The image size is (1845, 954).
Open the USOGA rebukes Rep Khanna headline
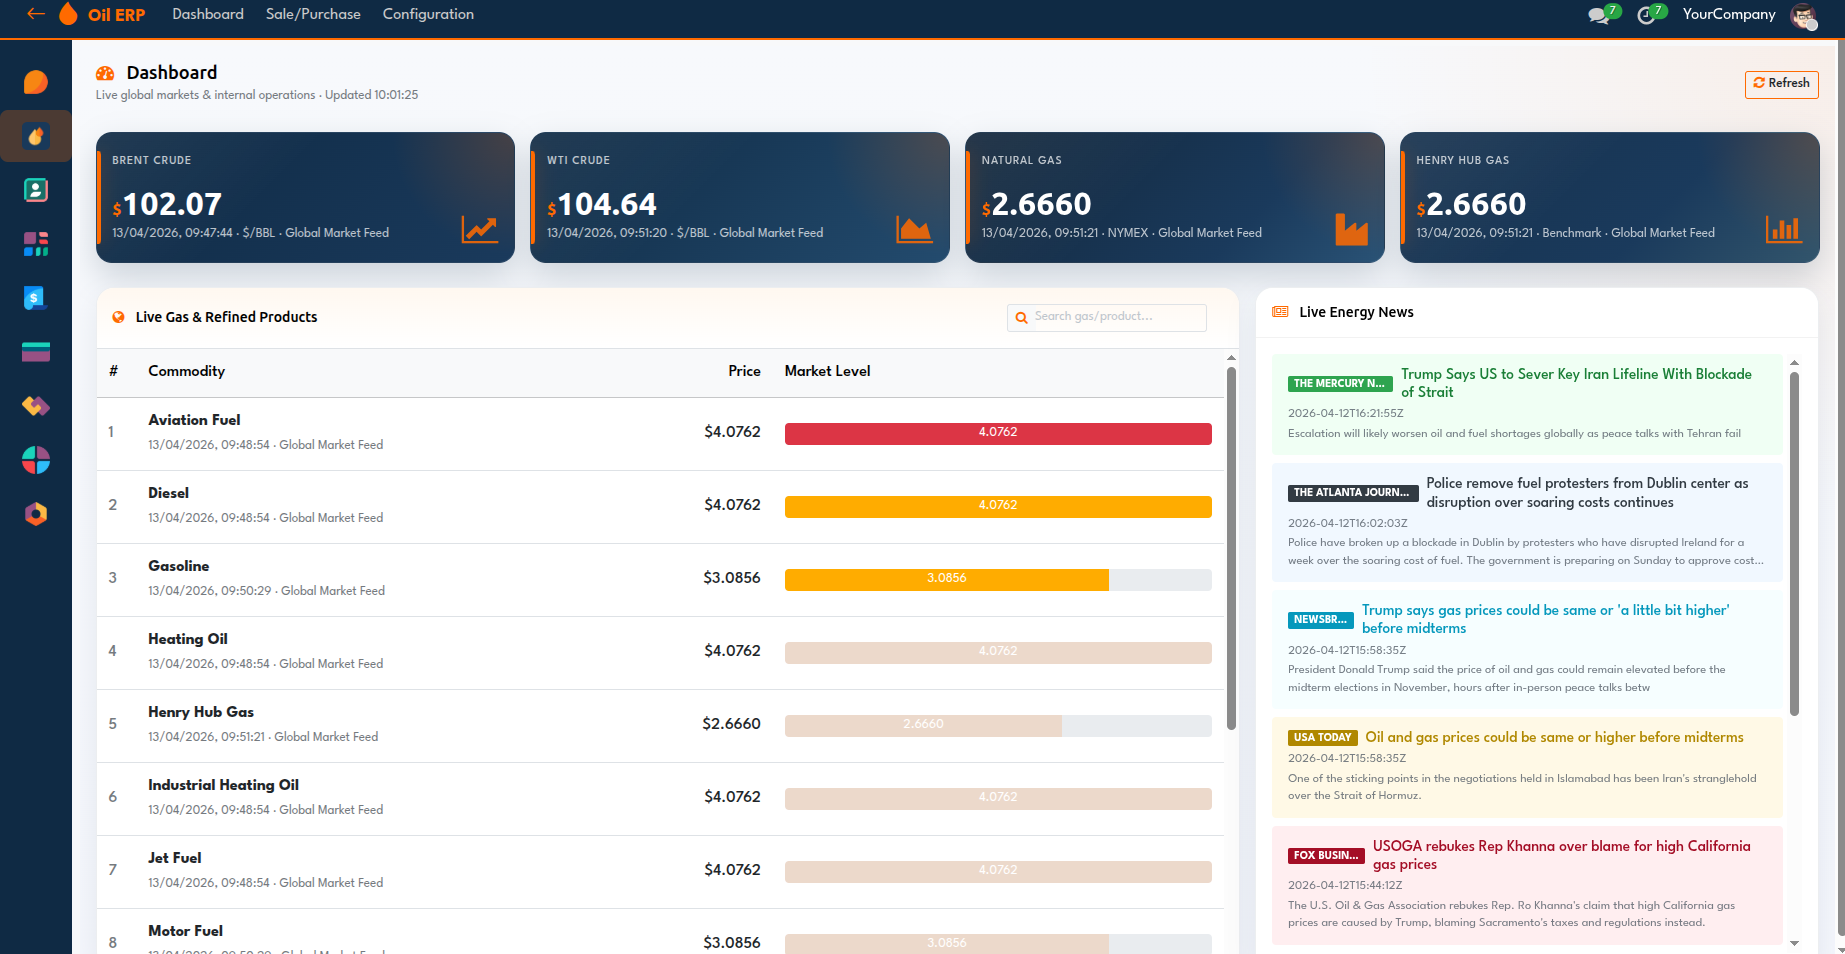tap(1561, 855)
